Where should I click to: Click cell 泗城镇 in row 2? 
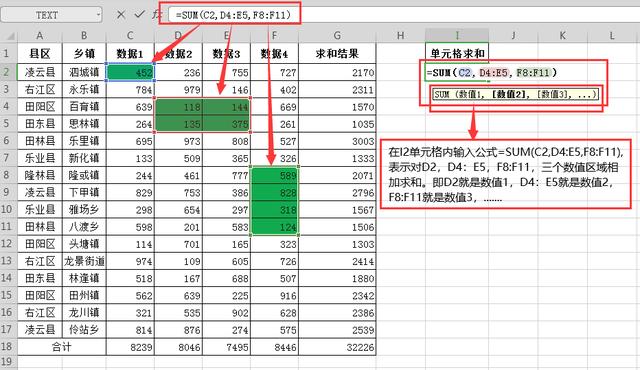(x=84, y=72)
